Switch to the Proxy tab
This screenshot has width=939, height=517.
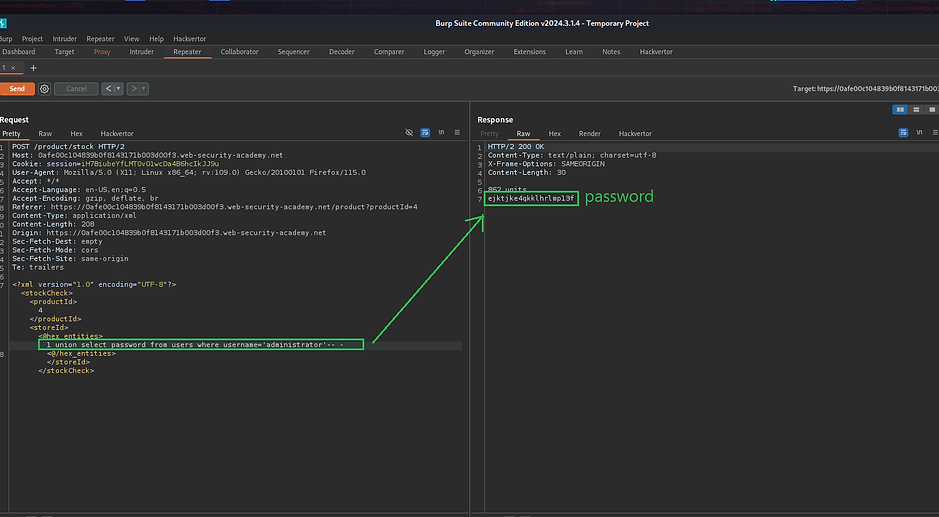[102, 52]
